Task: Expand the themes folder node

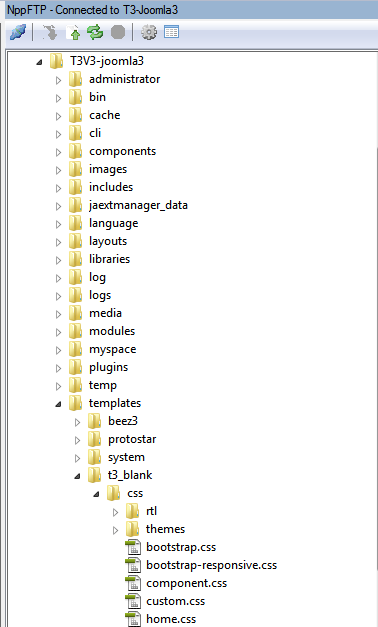Action: 116,530
